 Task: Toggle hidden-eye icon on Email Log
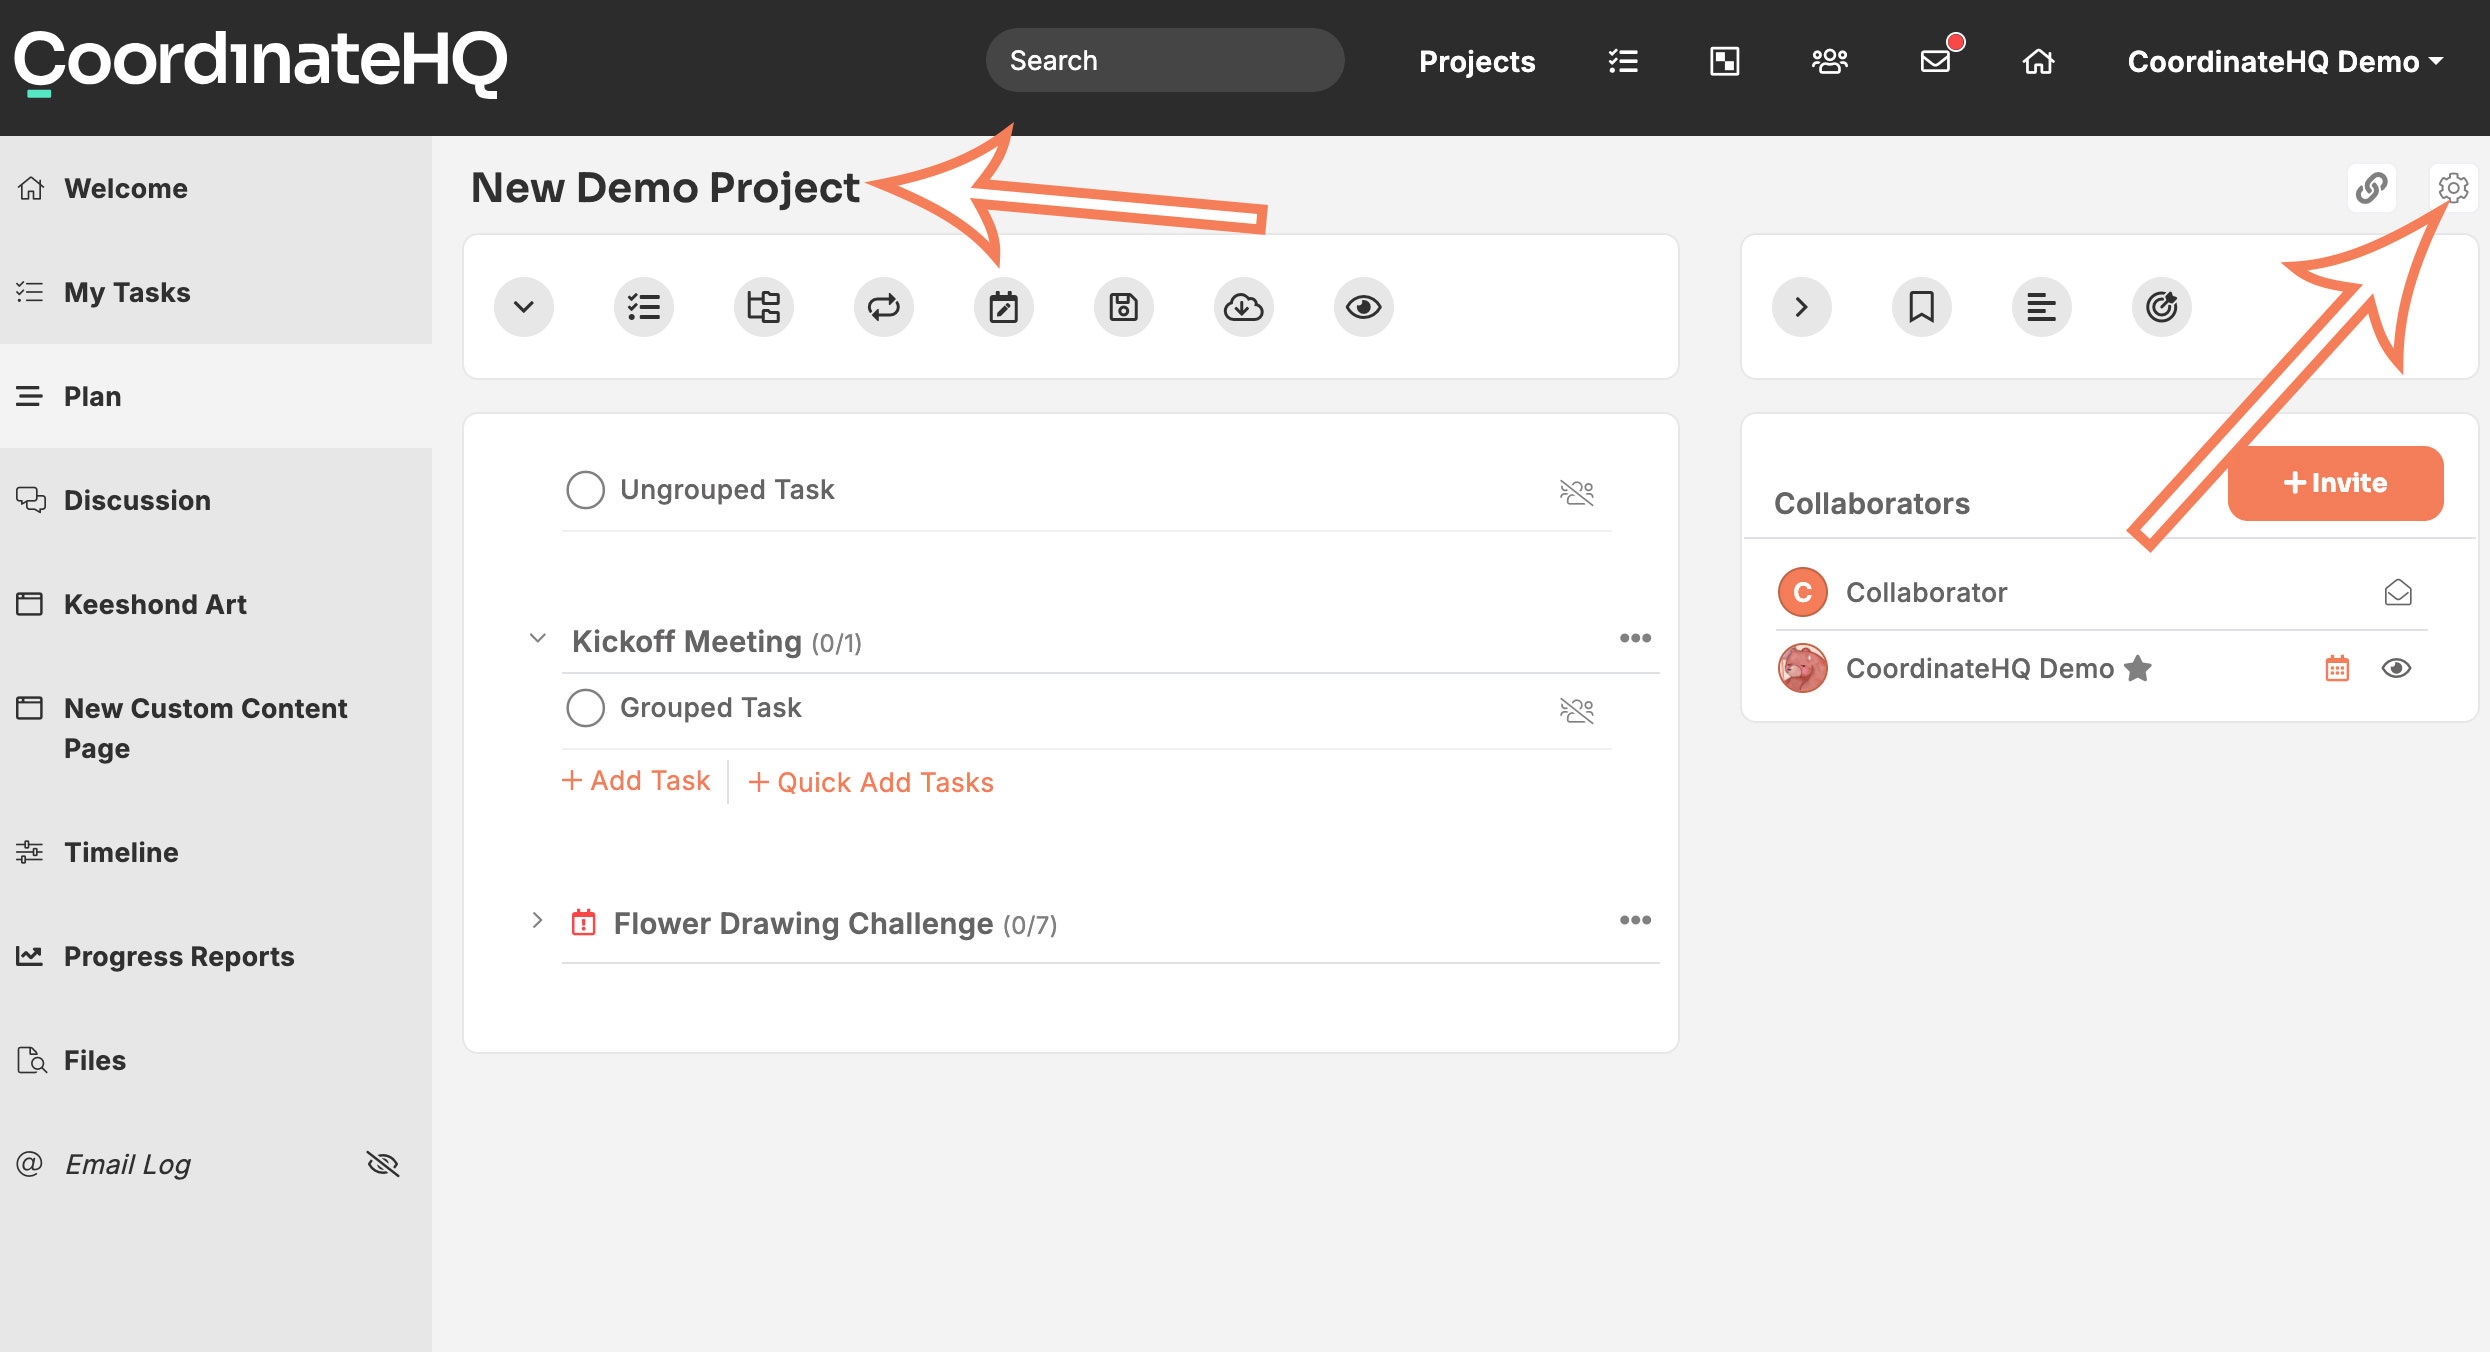point(383,1164)
